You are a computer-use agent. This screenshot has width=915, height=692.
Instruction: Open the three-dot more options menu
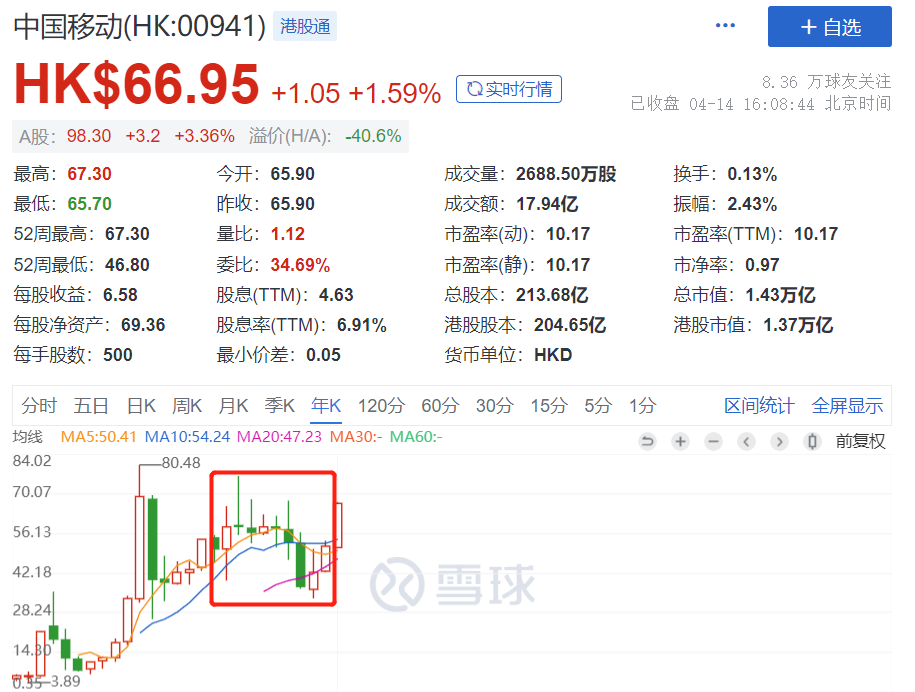point(725,26)
